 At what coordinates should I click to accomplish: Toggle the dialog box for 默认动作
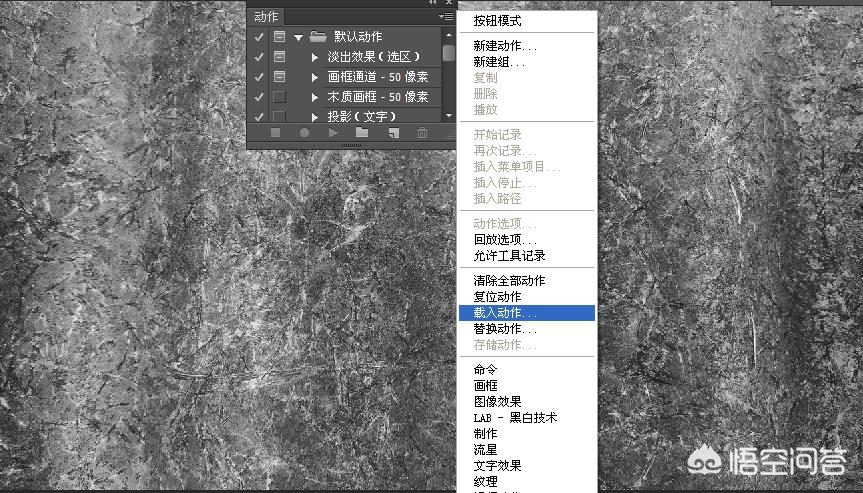280,37
